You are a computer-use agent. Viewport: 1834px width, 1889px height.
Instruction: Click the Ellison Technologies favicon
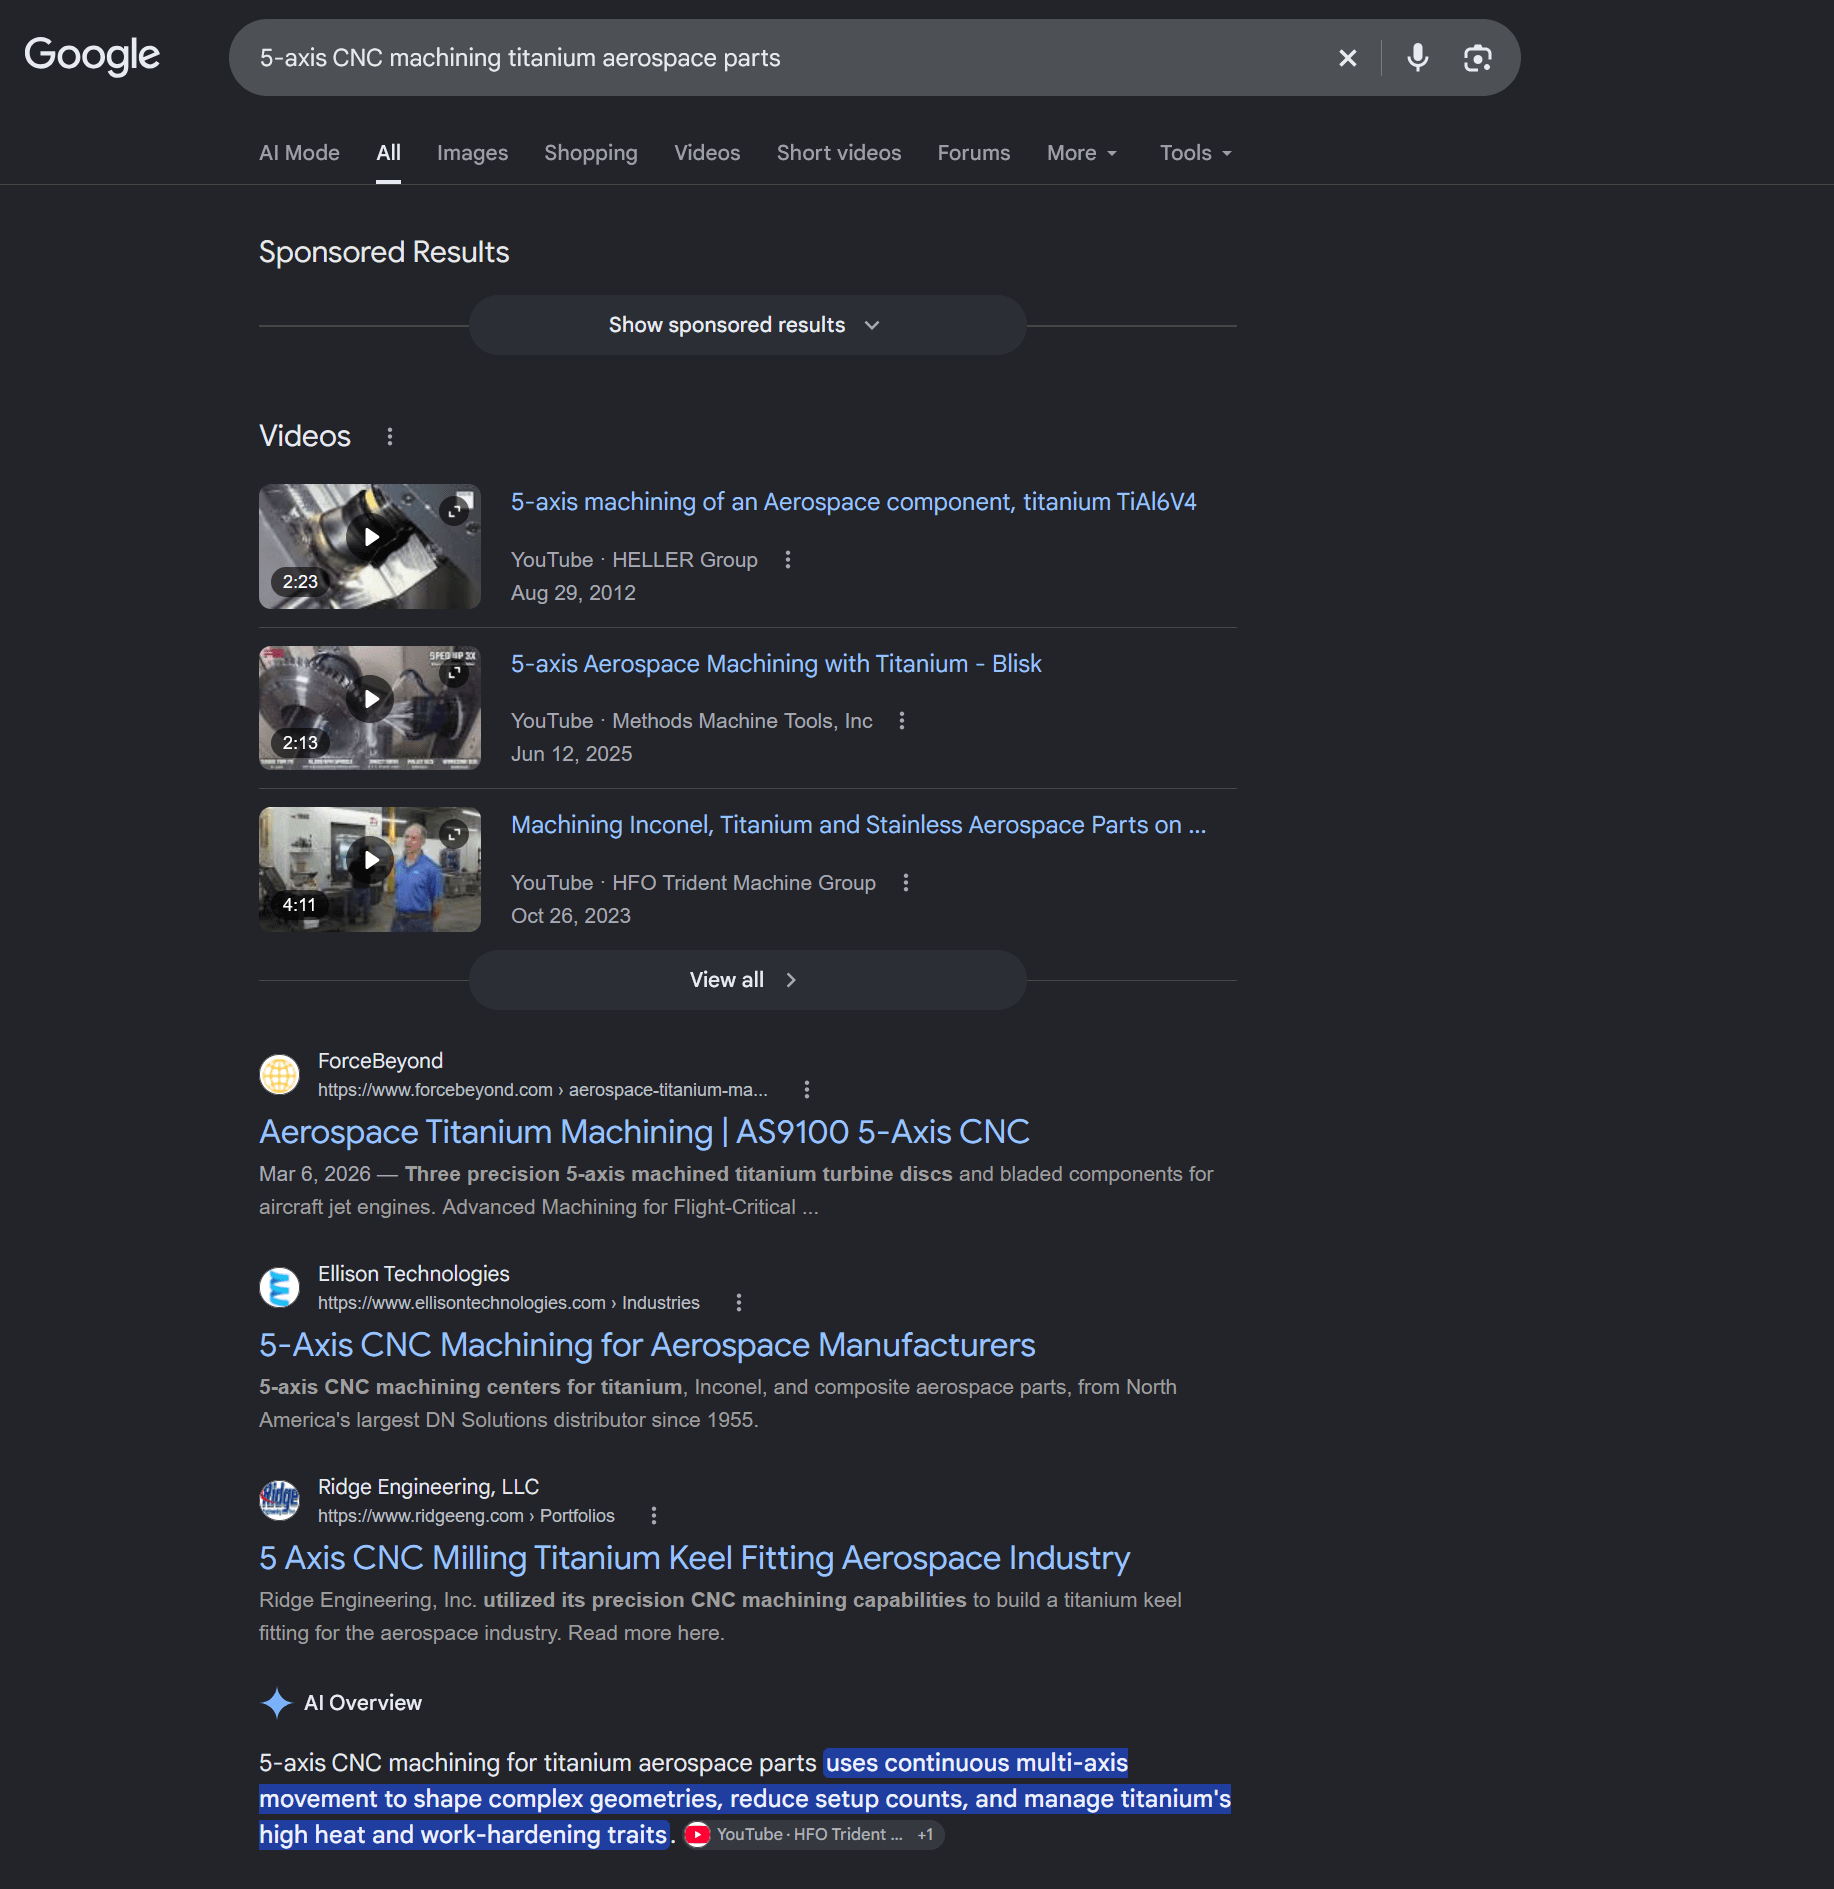click(x=279, y=1288)
